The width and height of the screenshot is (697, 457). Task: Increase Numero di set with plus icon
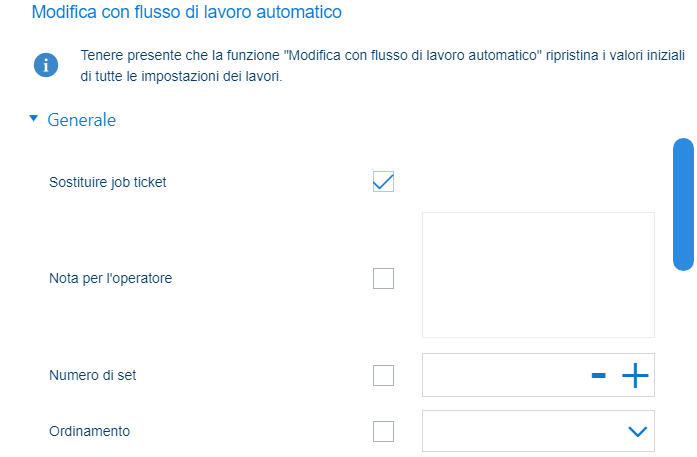click(x=635, y=376)
